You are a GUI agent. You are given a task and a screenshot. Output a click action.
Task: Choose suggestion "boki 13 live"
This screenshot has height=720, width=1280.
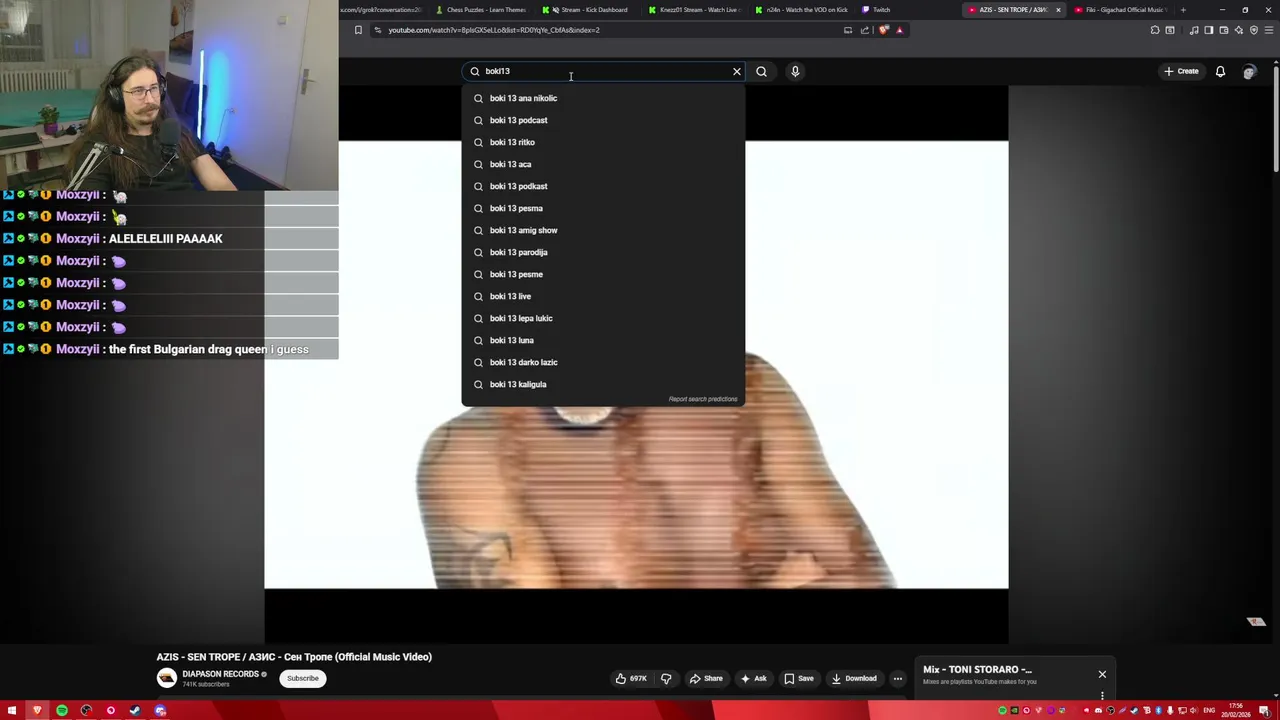[603, 296]
